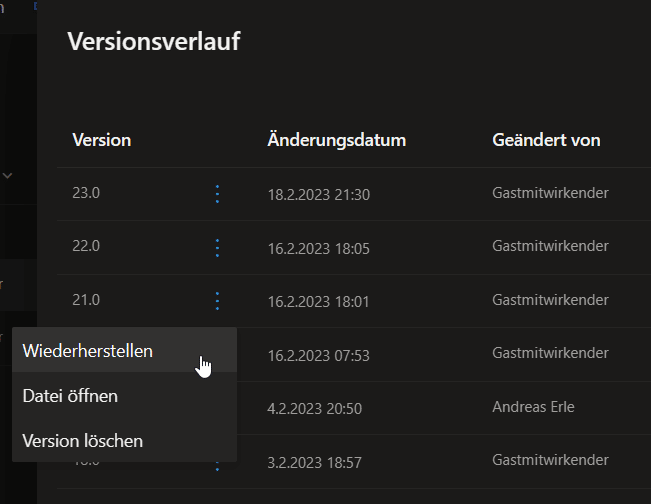Select Datei öffnen in the context menu
This screenshot has height=504, width=651.
coord(70,396)
